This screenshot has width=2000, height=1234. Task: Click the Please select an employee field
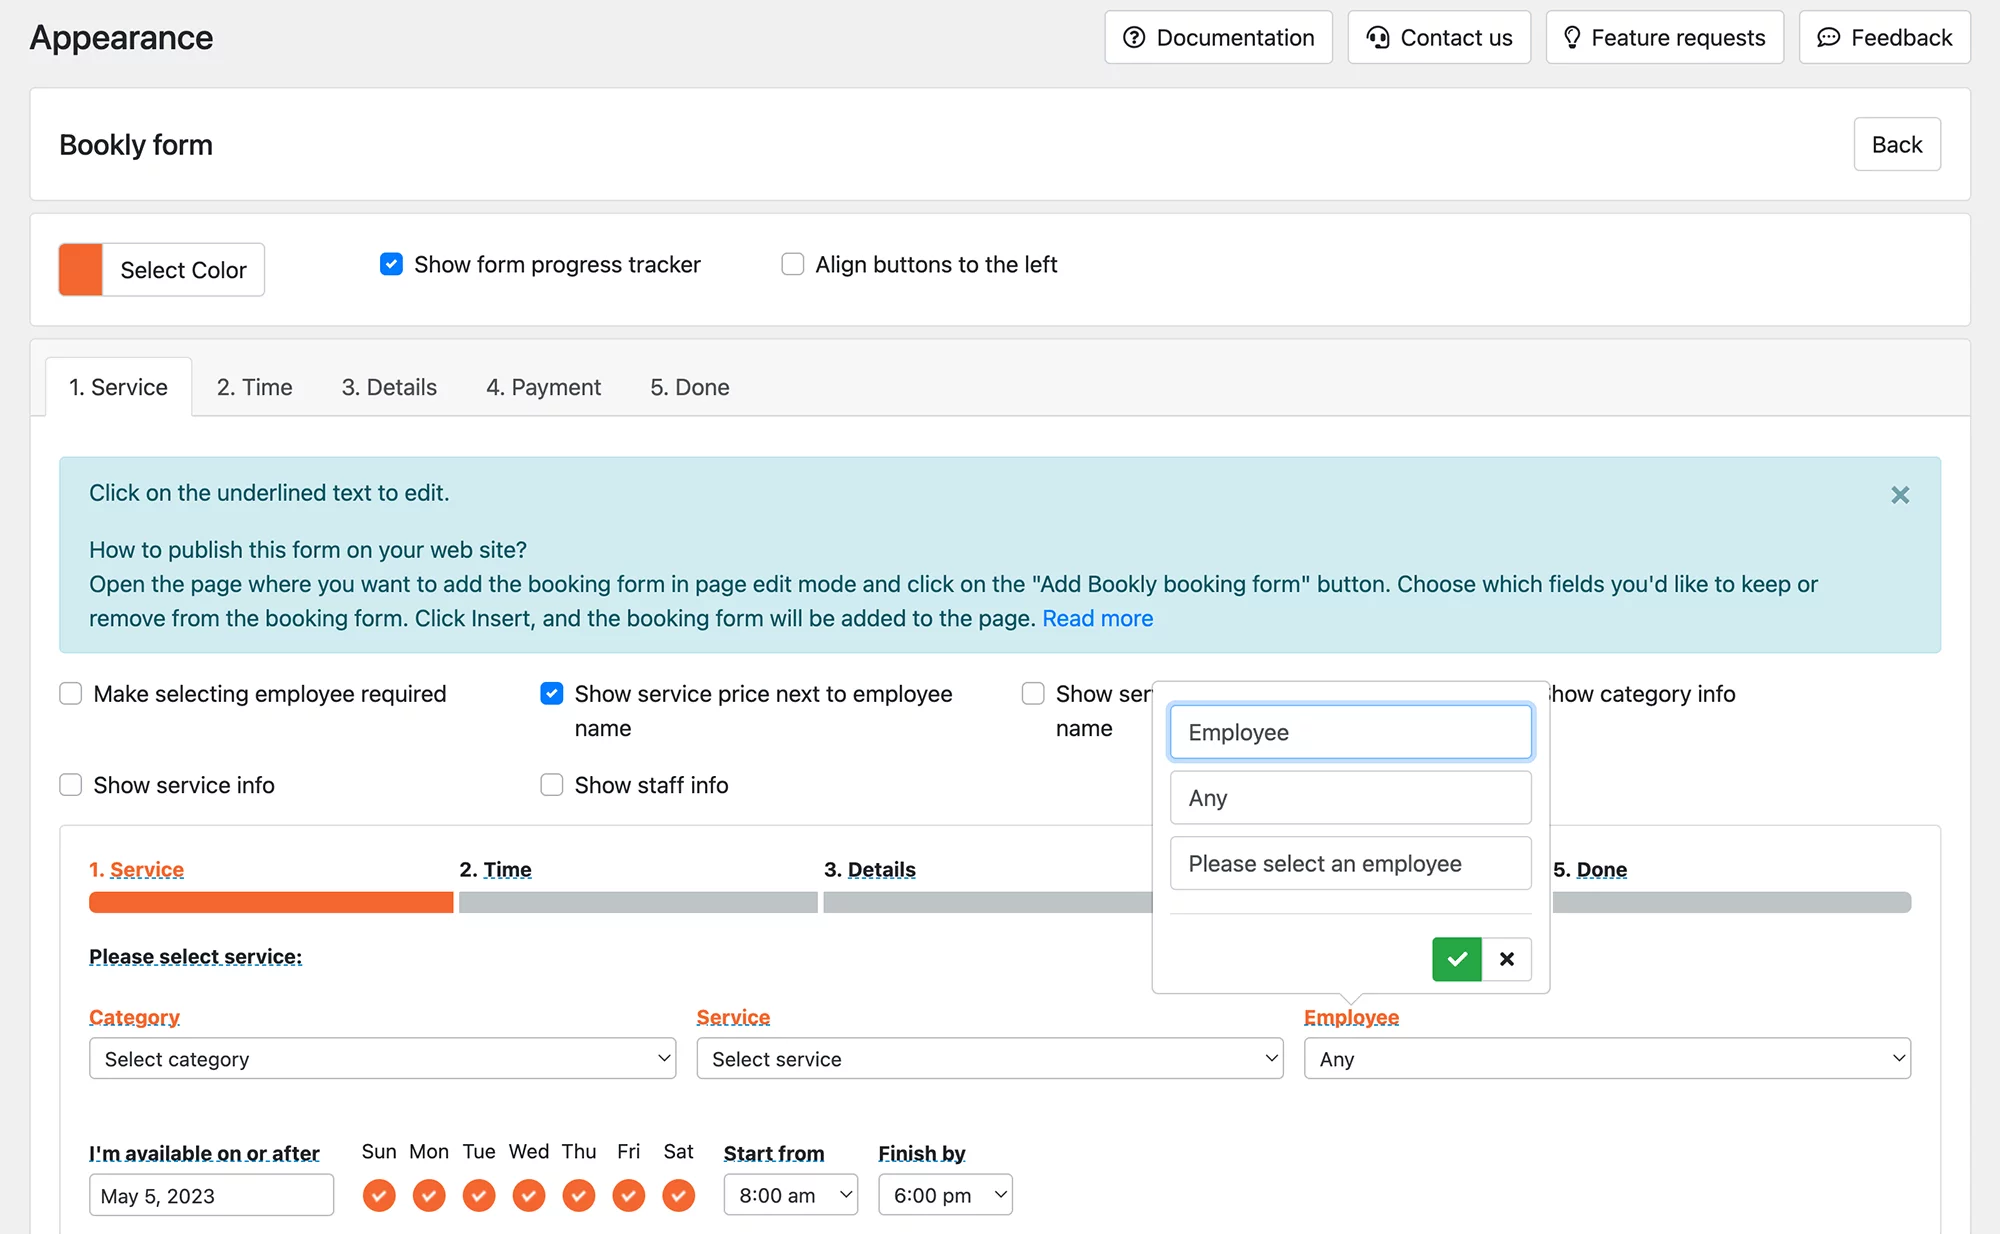1350,863
